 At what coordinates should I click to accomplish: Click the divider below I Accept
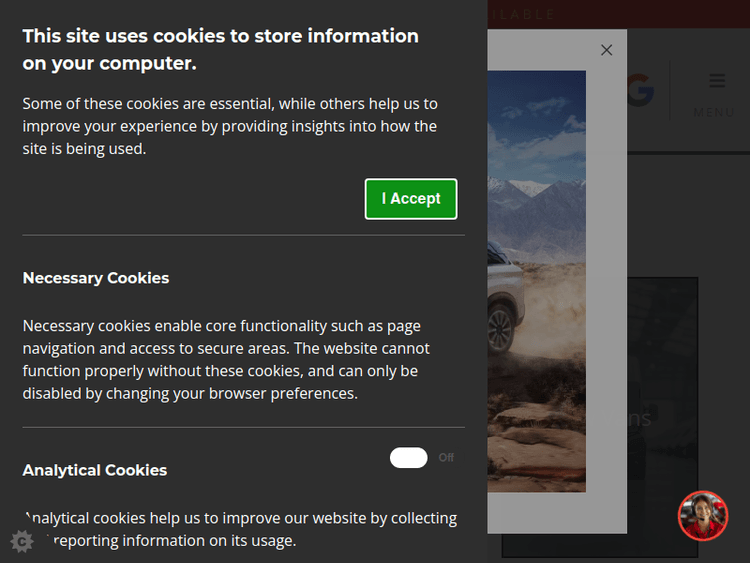[243, 236]
